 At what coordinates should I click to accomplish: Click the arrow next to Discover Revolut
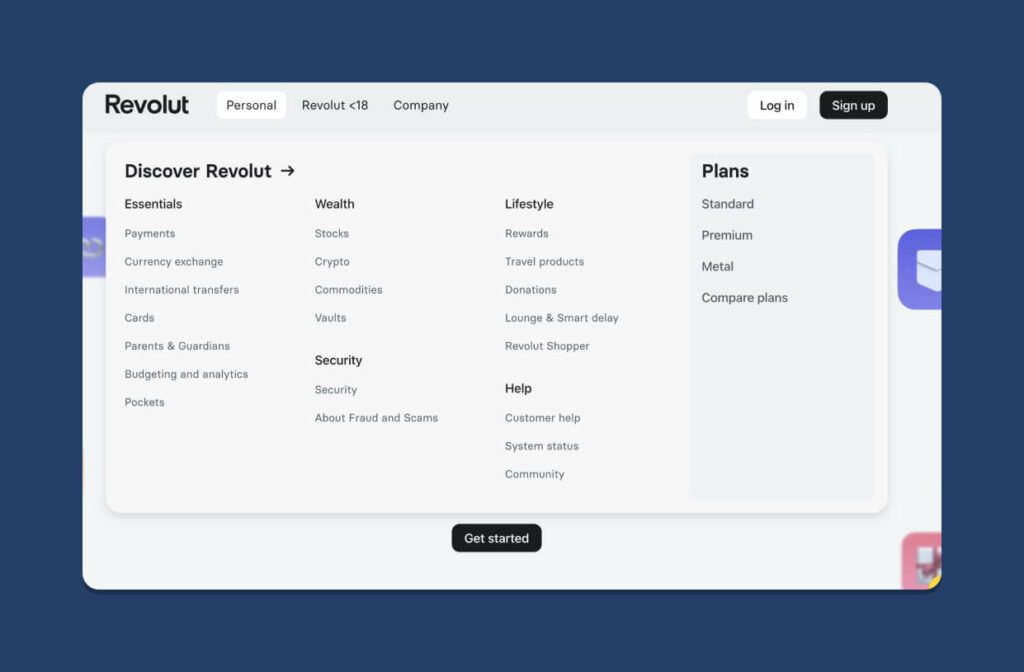[x=287, y=171]
